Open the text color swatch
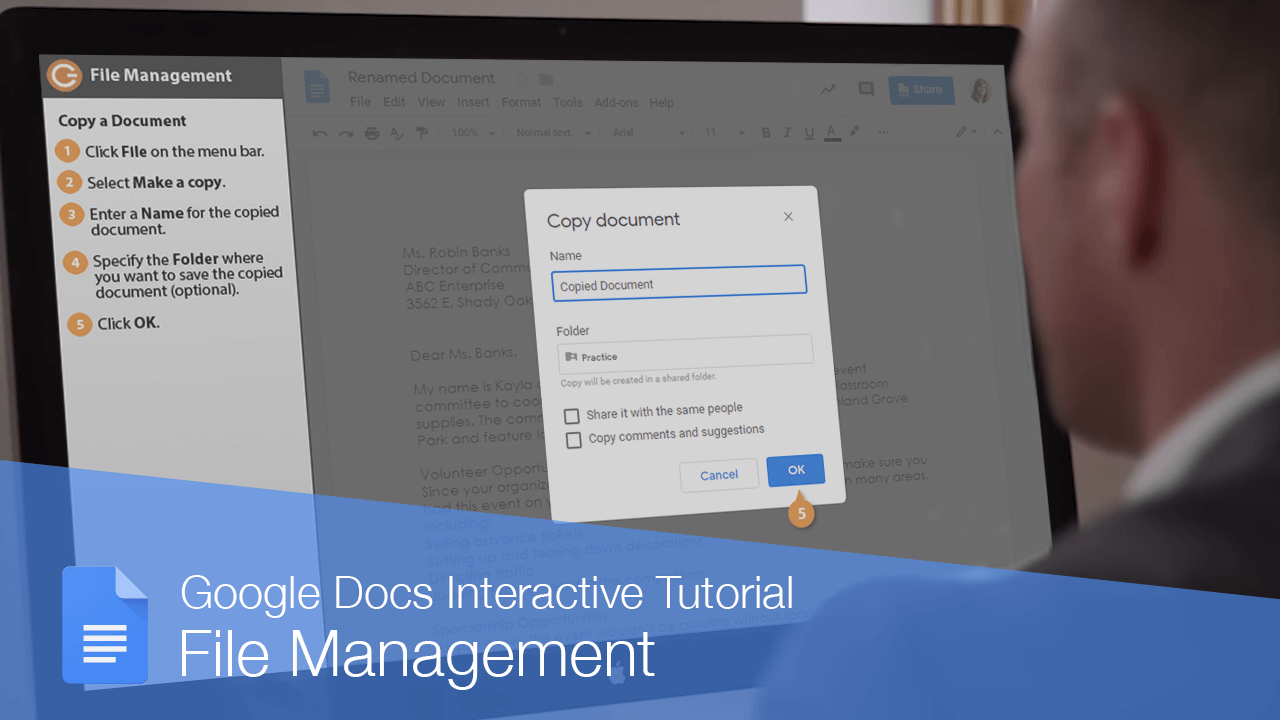 click(x=832, y=132)
